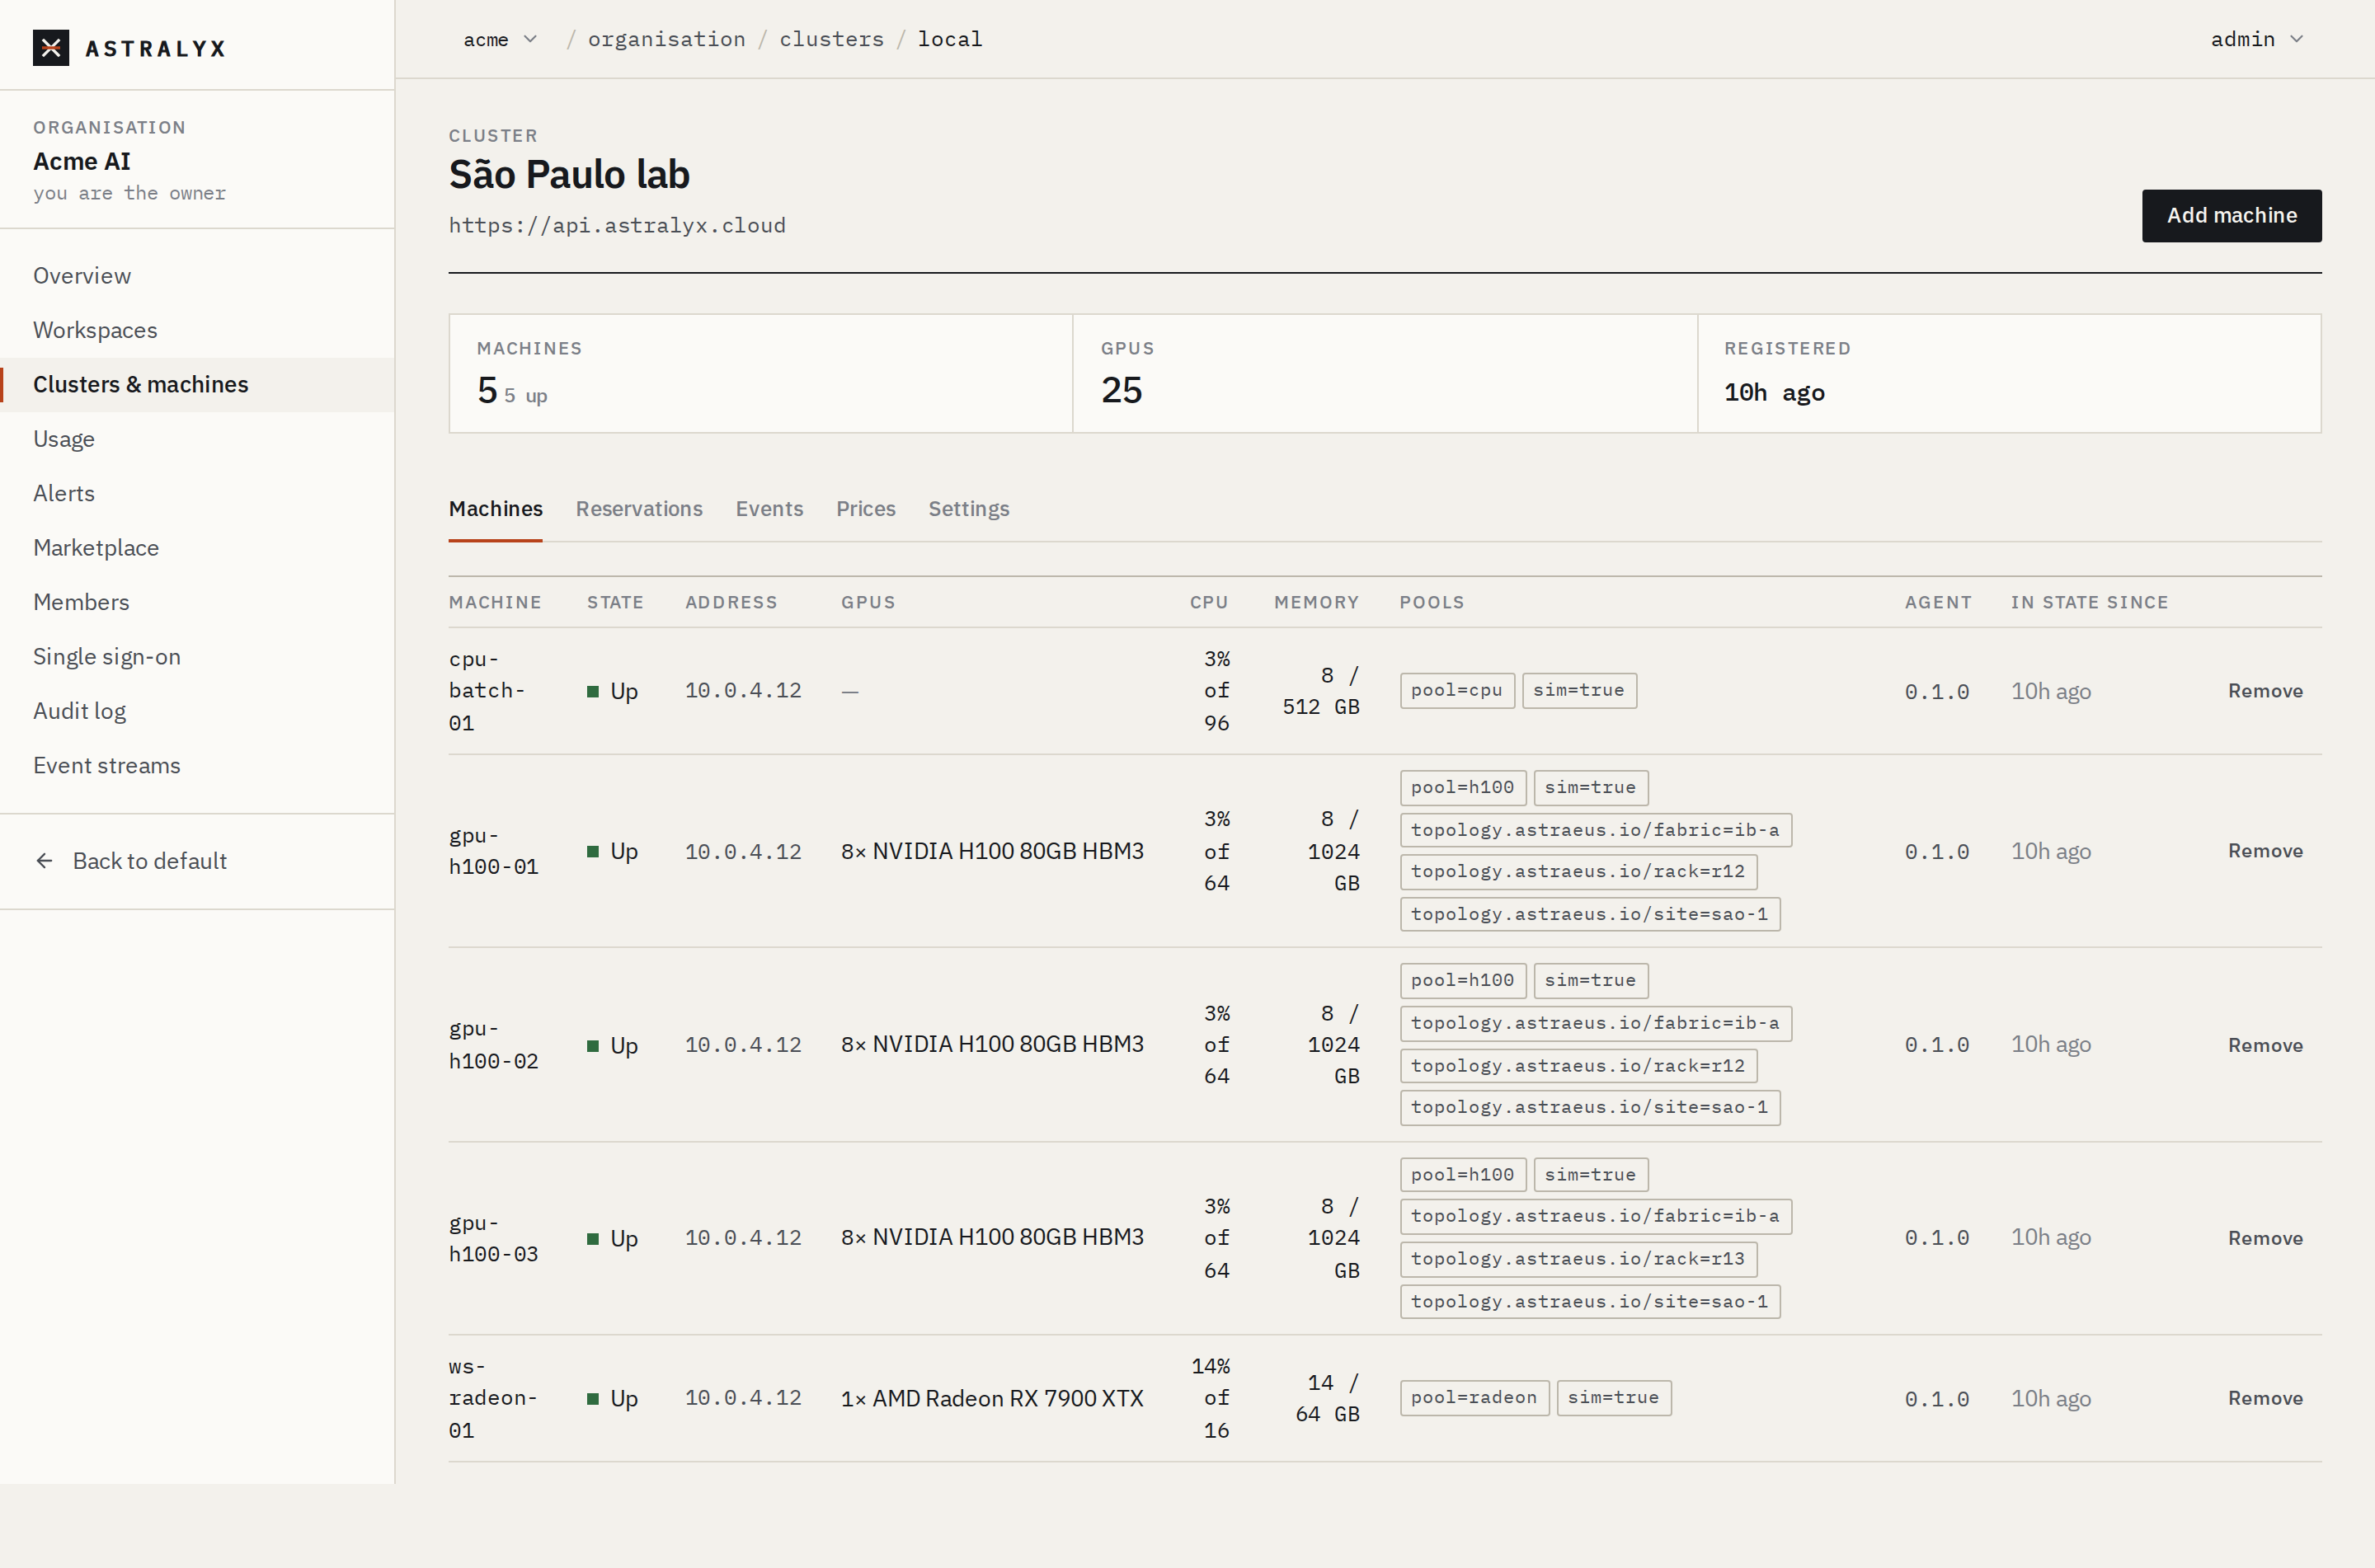The width and height of the screenshot is (2375, 1568).
Task: Click the ws-radeon-01 machine name
Action: click(x=493, y=1398)
